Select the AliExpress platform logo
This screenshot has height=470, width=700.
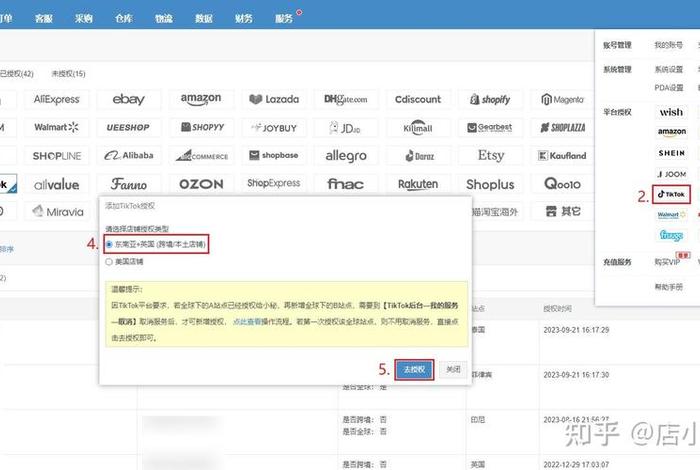pyautogui.click(x=57, y=100)
